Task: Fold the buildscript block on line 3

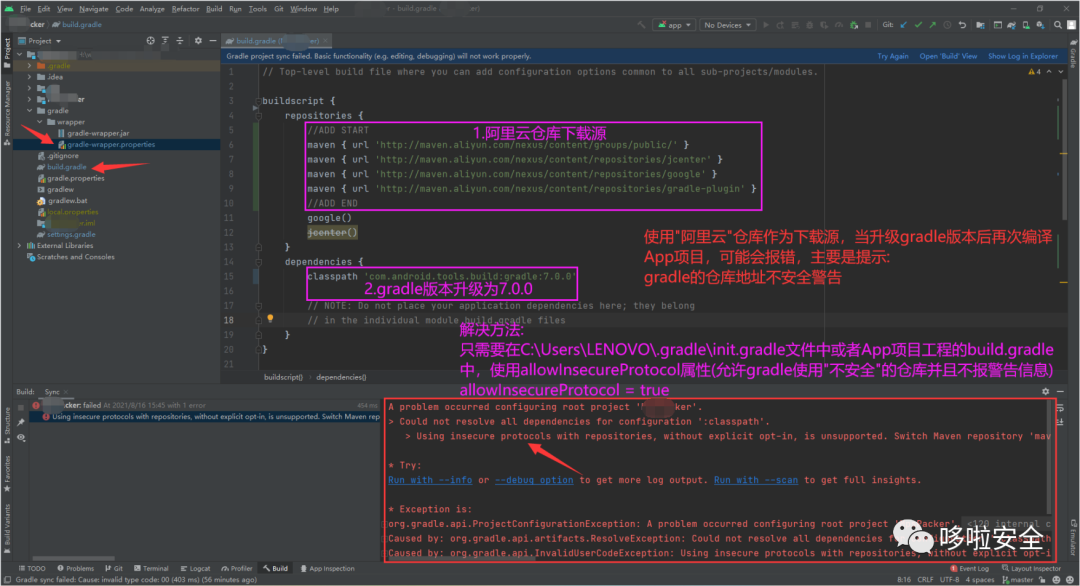Action: click(258, 101)
